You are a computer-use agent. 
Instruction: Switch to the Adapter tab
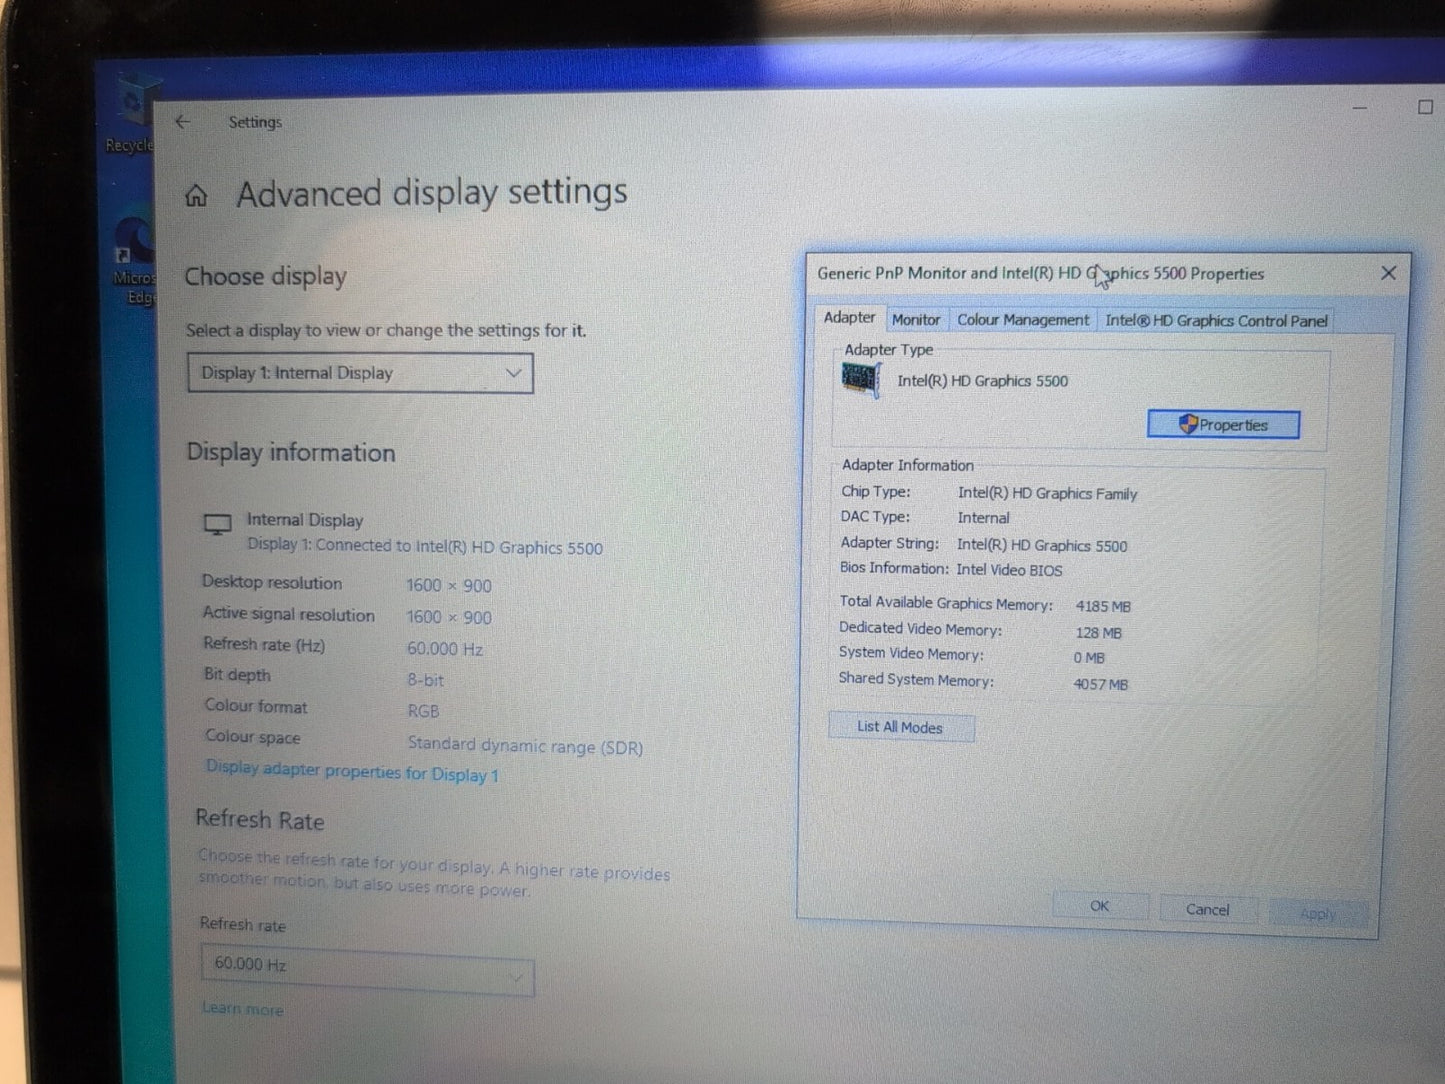click(x=849, y=317)
